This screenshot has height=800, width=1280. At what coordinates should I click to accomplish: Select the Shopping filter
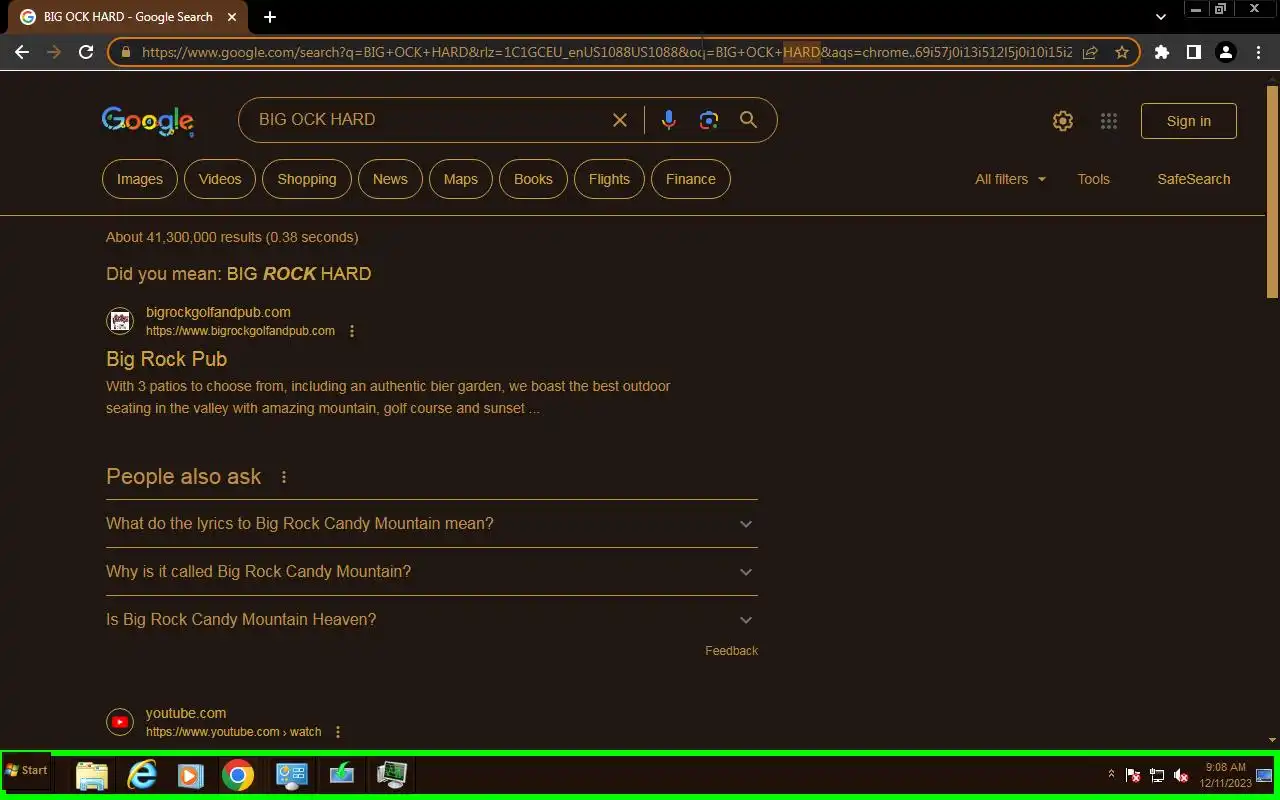coord(307,179)
